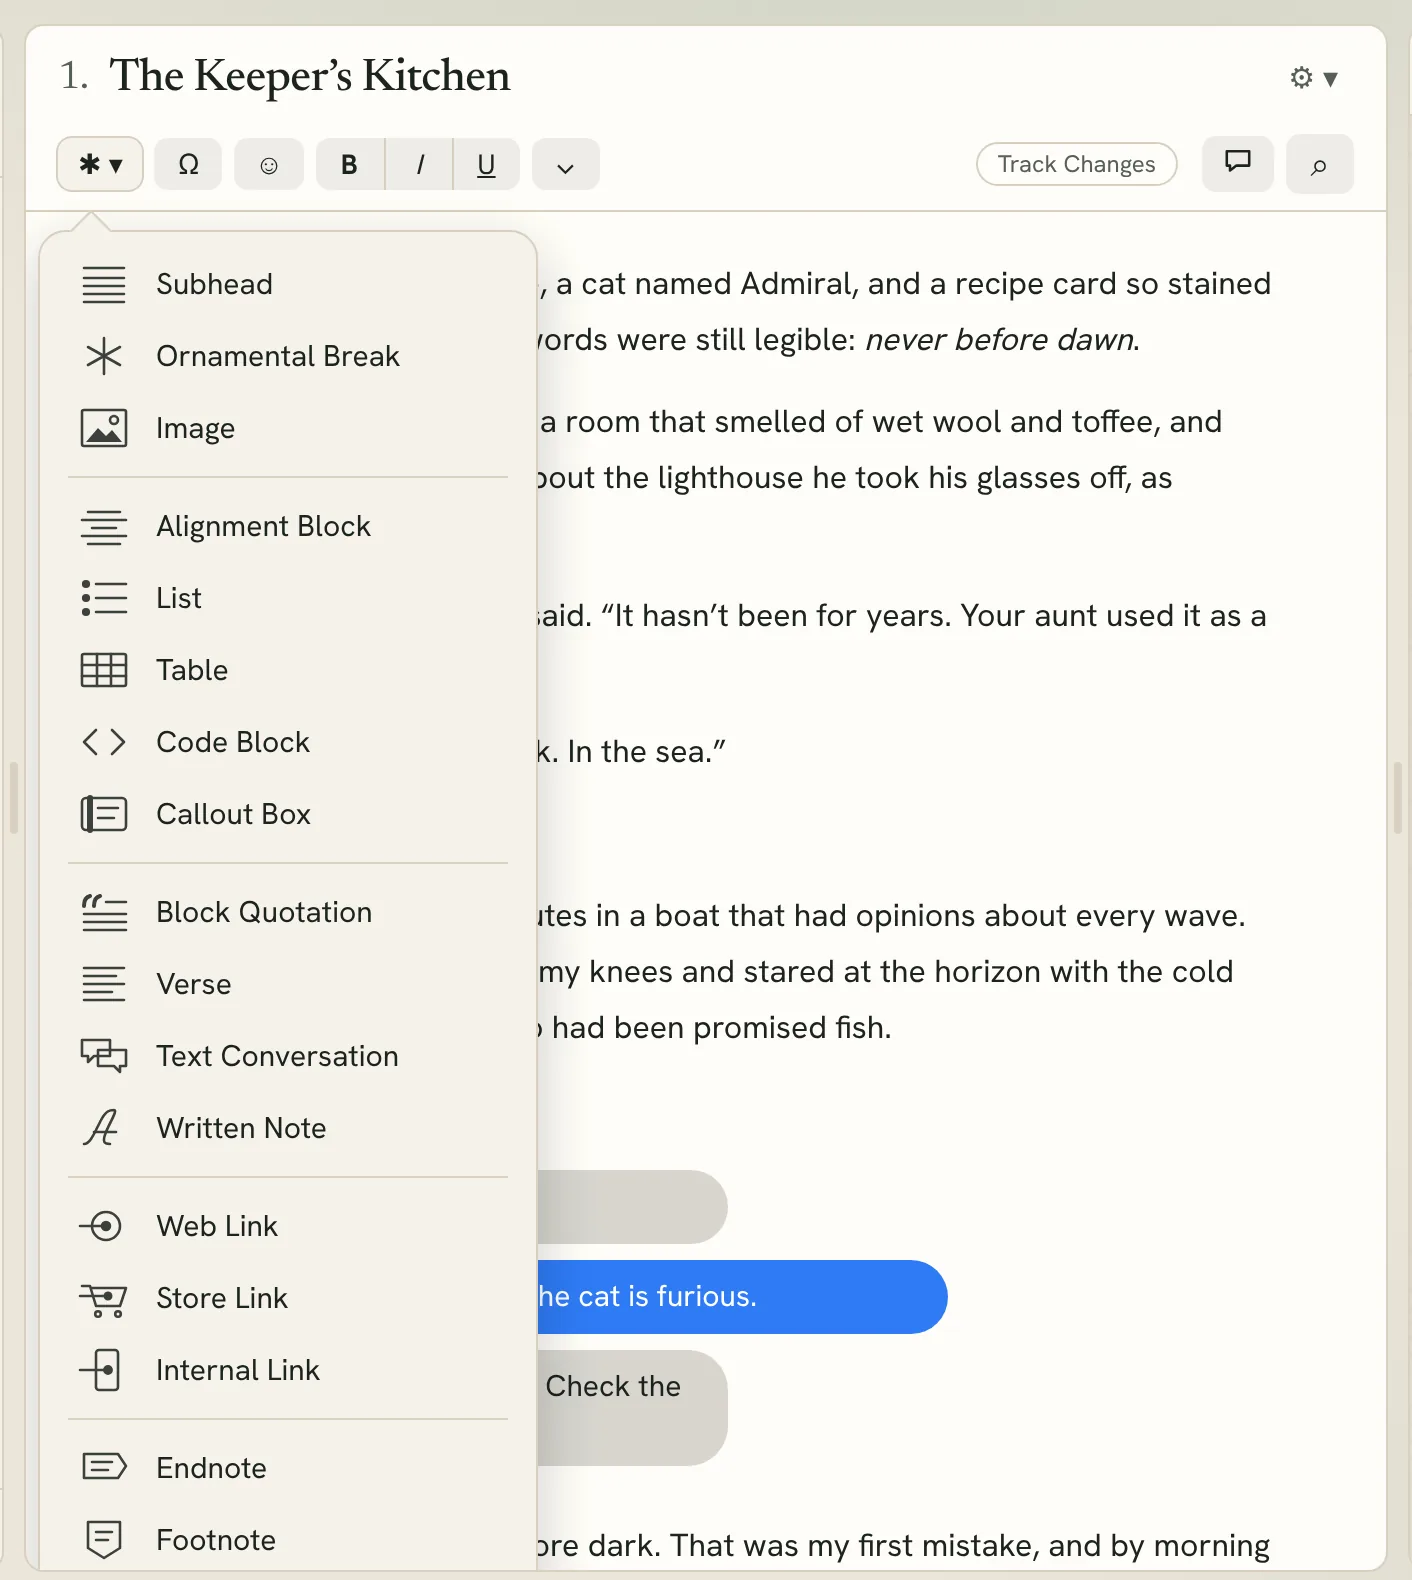Select the blue message bubble about the cat
The height and width of the screenshot is (1580, 1412).
pyautogui.click(x=742, y=1297)
